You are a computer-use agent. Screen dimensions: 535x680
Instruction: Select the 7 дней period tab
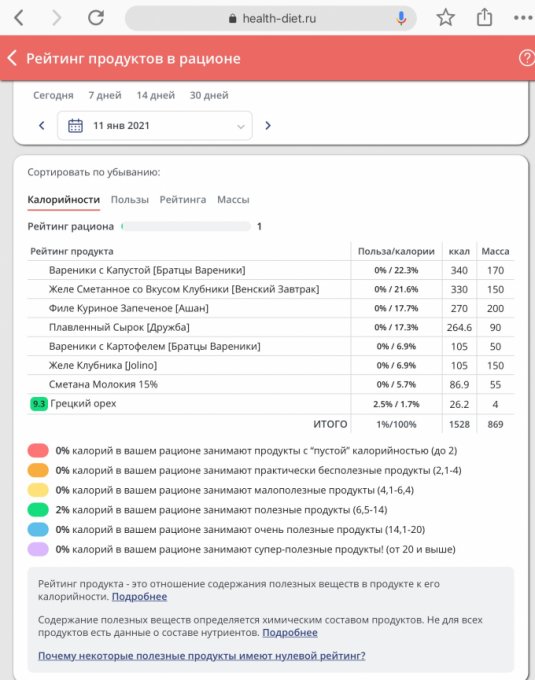point(105,95)
